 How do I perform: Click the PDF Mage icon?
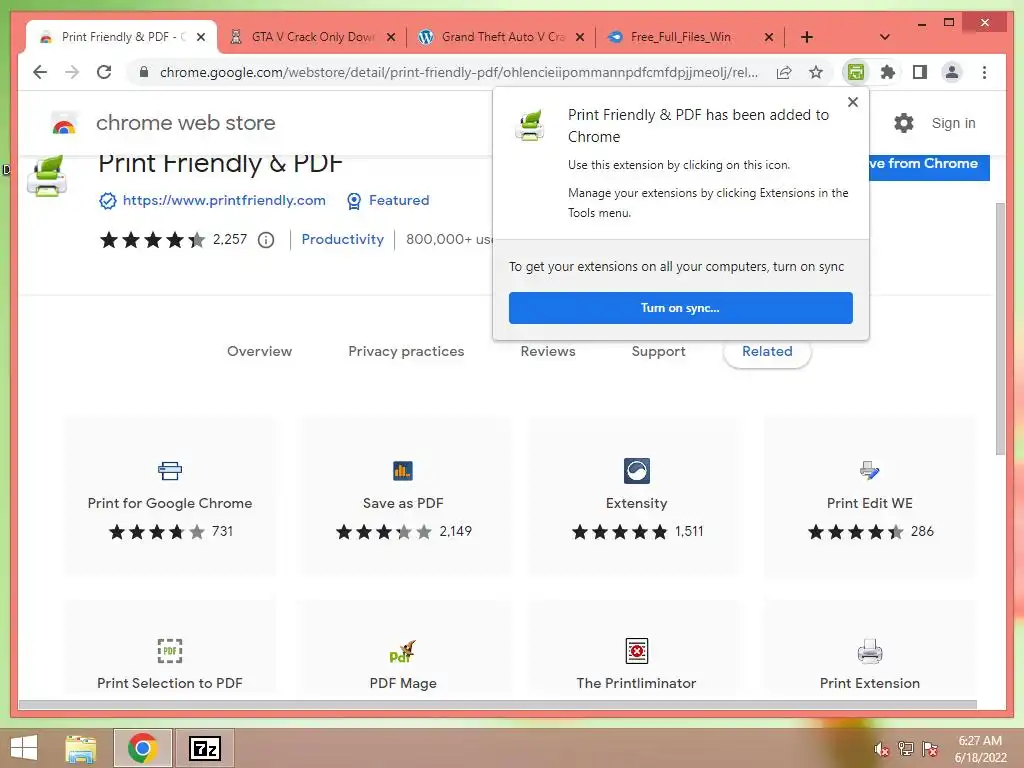pyautogui.click(x=403, y=651)
